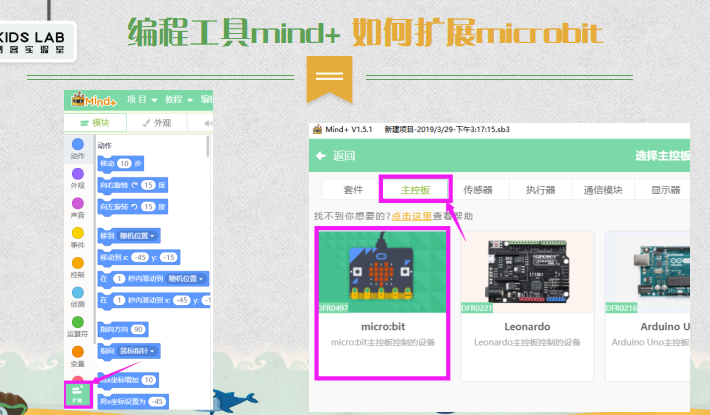Open the 通信模块 tab
The width and height of the screenshot is (710, 415).
[x=603, y=190]
